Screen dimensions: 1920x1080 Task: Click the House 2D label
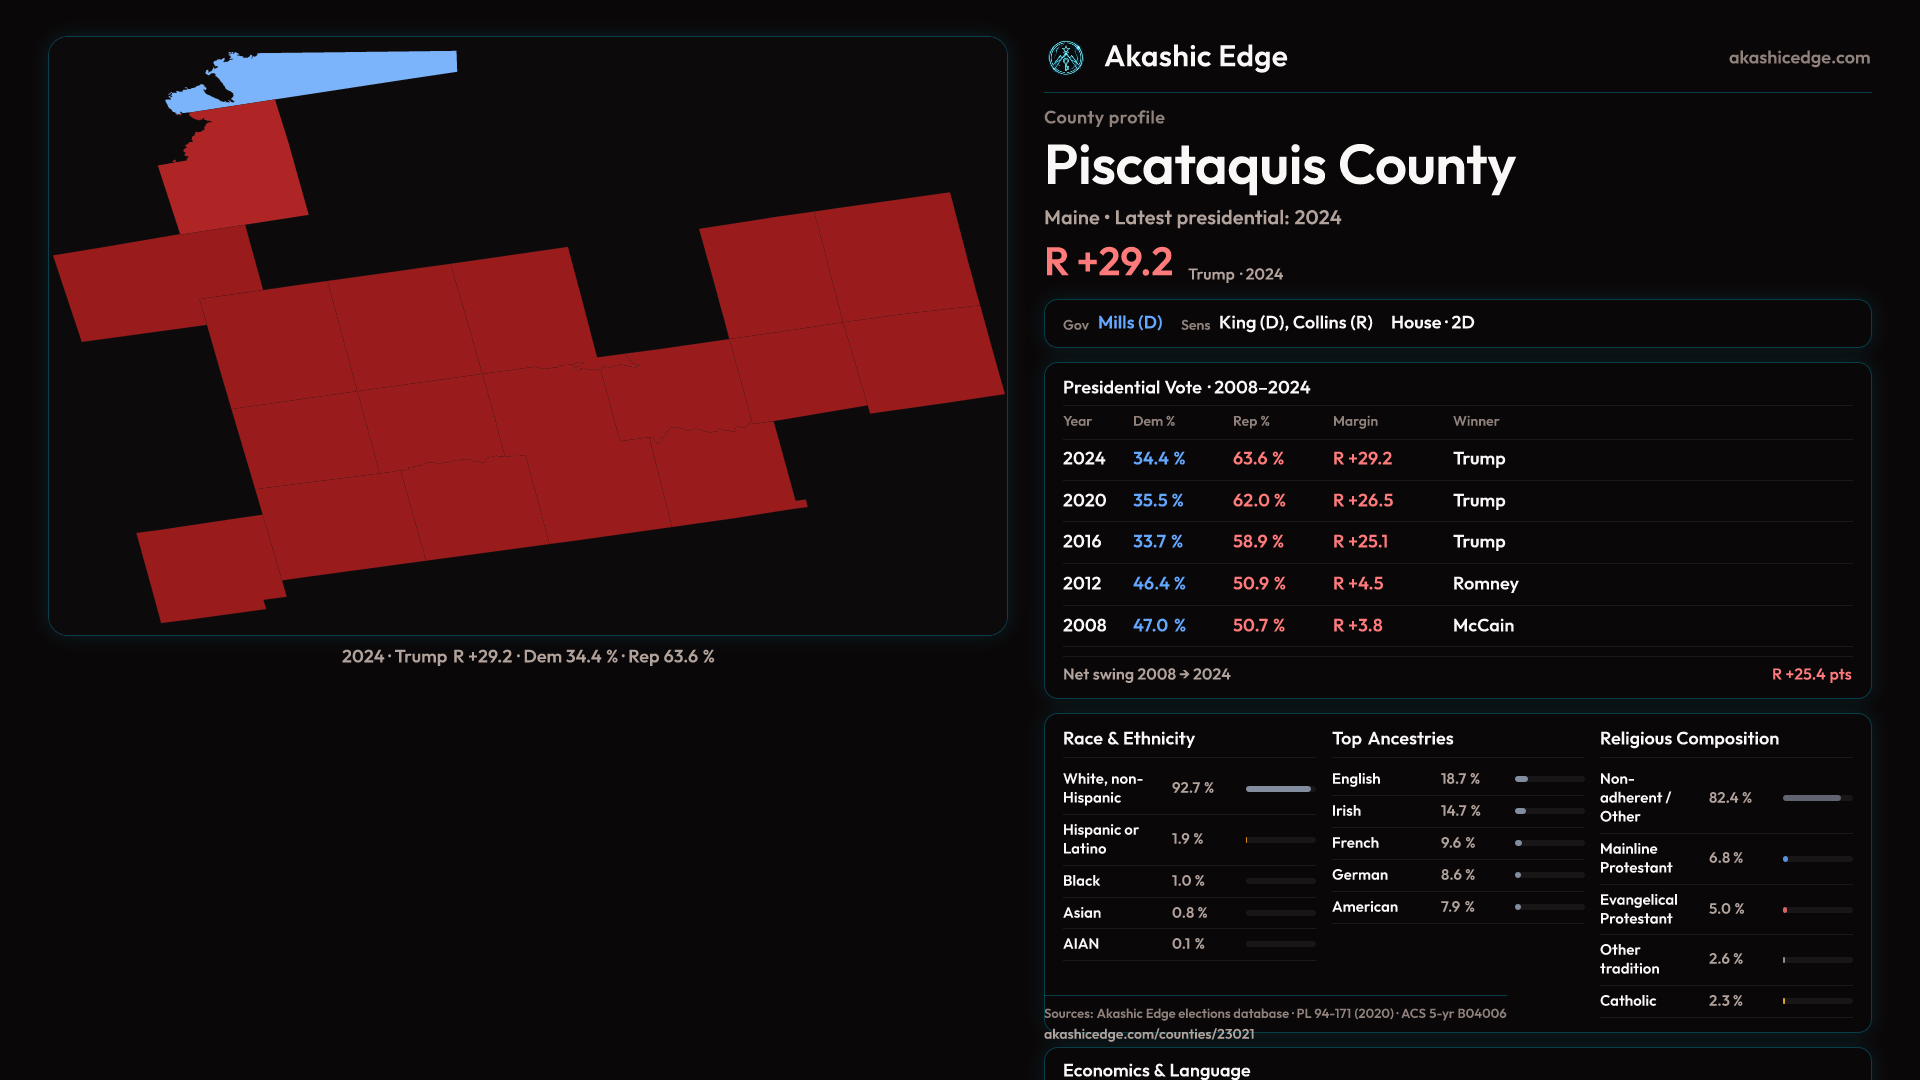point(1432,323)
